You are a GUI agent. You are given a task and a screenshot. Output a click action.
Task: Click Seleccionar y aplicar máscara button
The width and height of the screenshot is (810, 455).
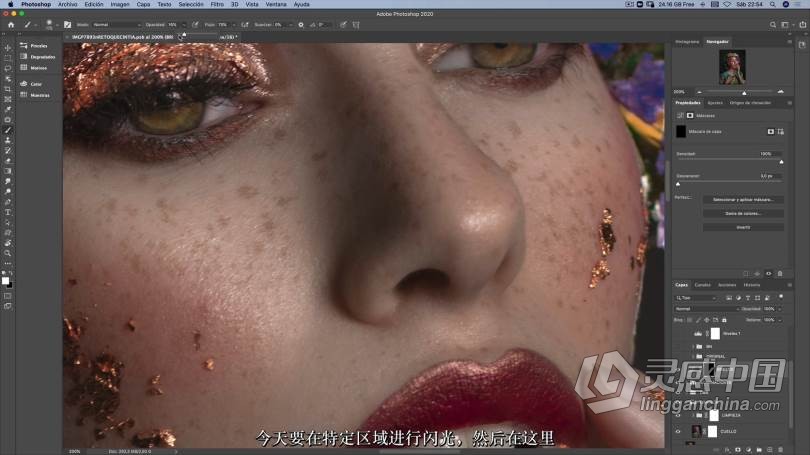[x=743, y=199]
